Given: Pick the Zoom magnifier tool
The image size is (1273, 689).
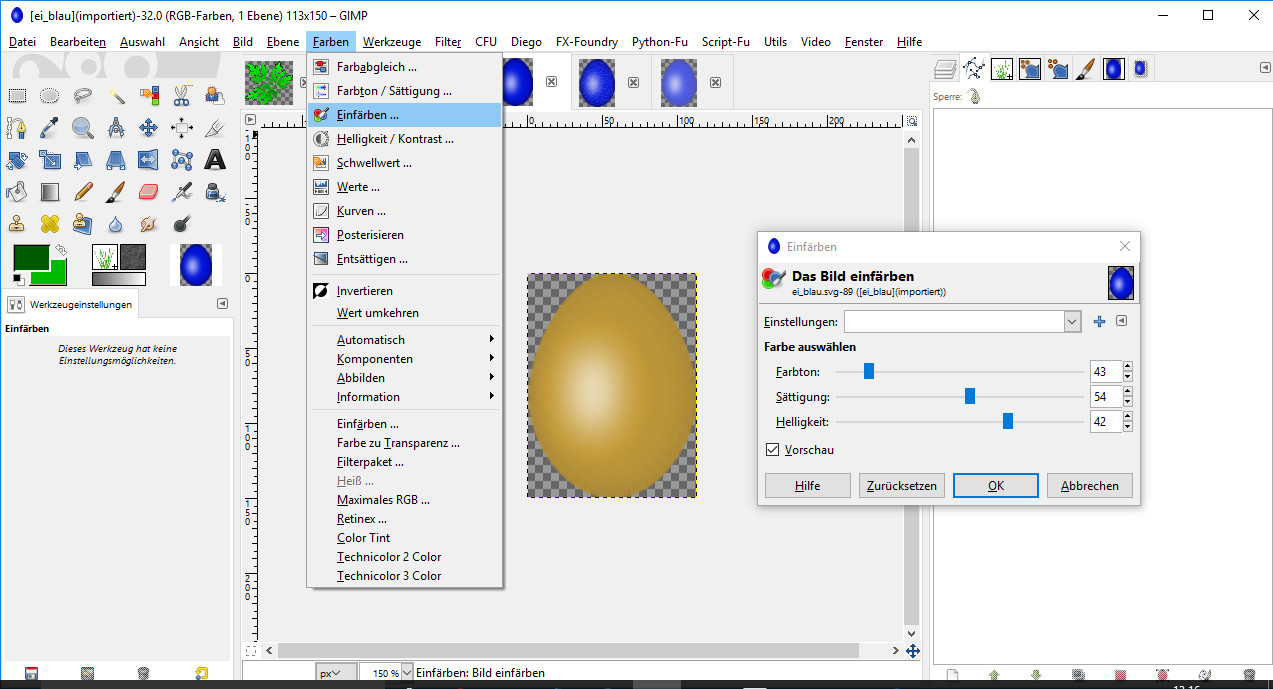Looking at the screenshot, I should point(83,128).
